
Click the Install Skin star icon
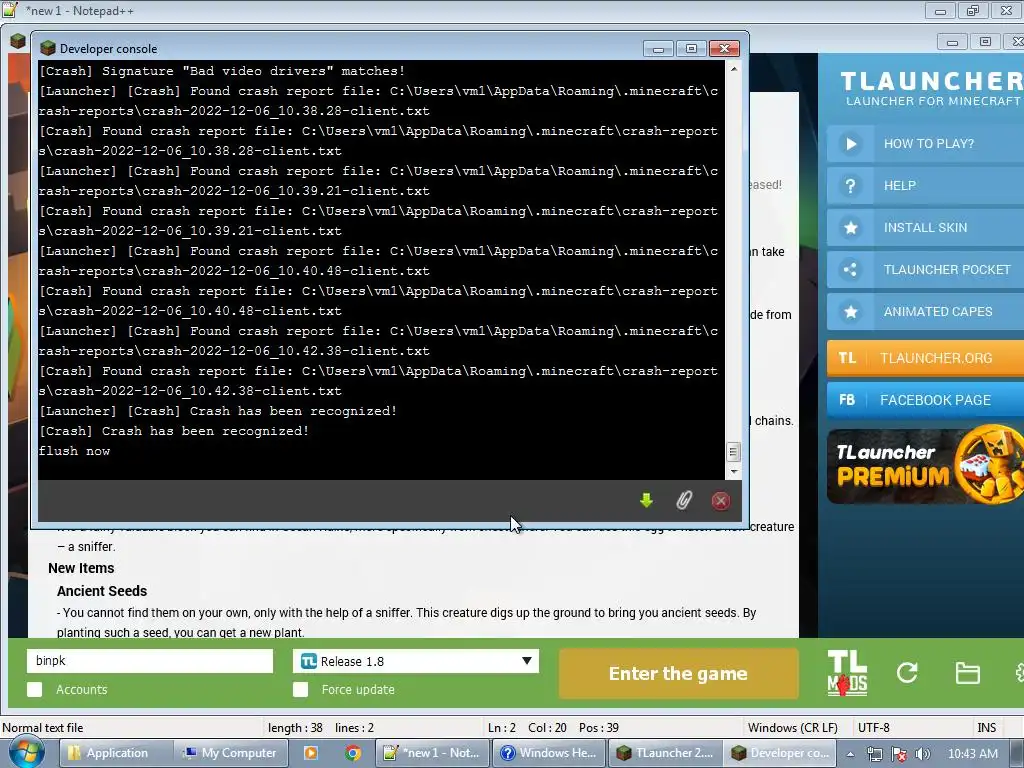850,228
